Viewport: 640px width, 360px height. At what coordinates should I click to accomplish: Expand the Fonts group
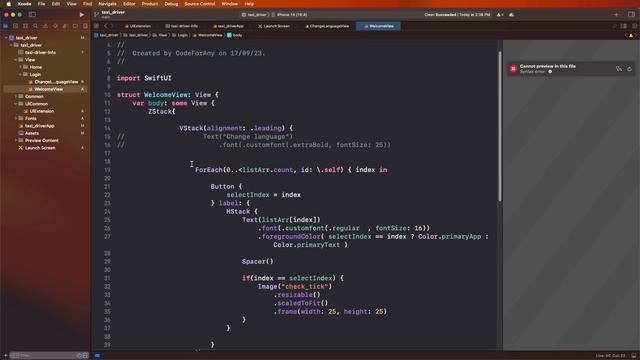click(16, 119)
